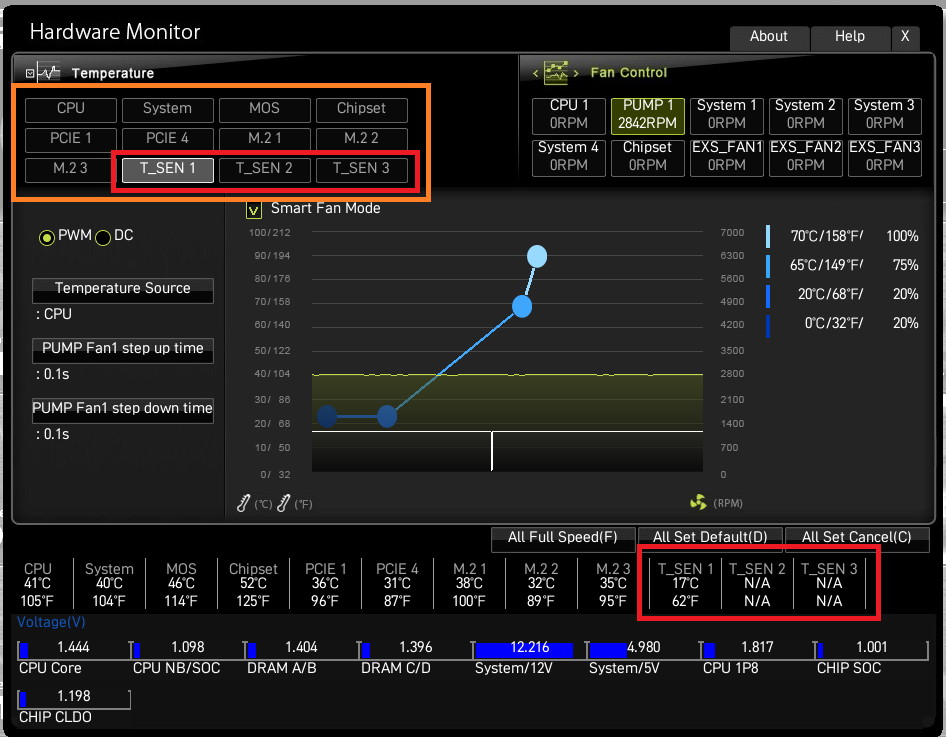Select the T_SEN 3 temperature button

(361, 169)
